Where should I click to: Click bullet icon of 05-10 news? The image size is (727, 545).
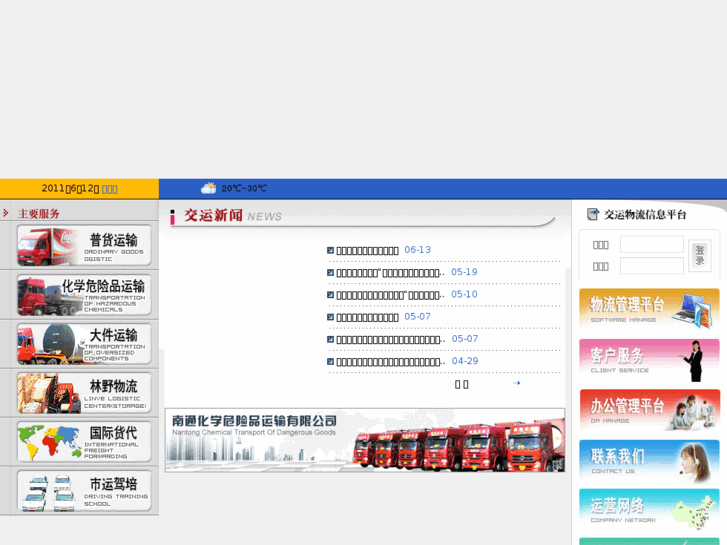pyautogui.click(x=330, y=295)
